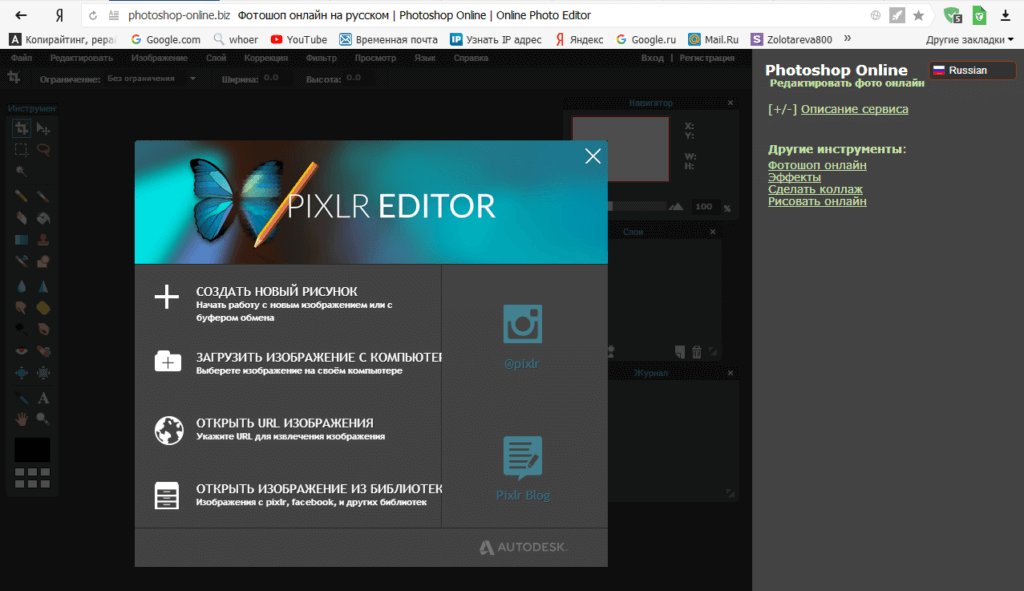Select the Crop tool in the toolbox
Image resolution: width=1024 pixels, height=591 pixels.
21,129
